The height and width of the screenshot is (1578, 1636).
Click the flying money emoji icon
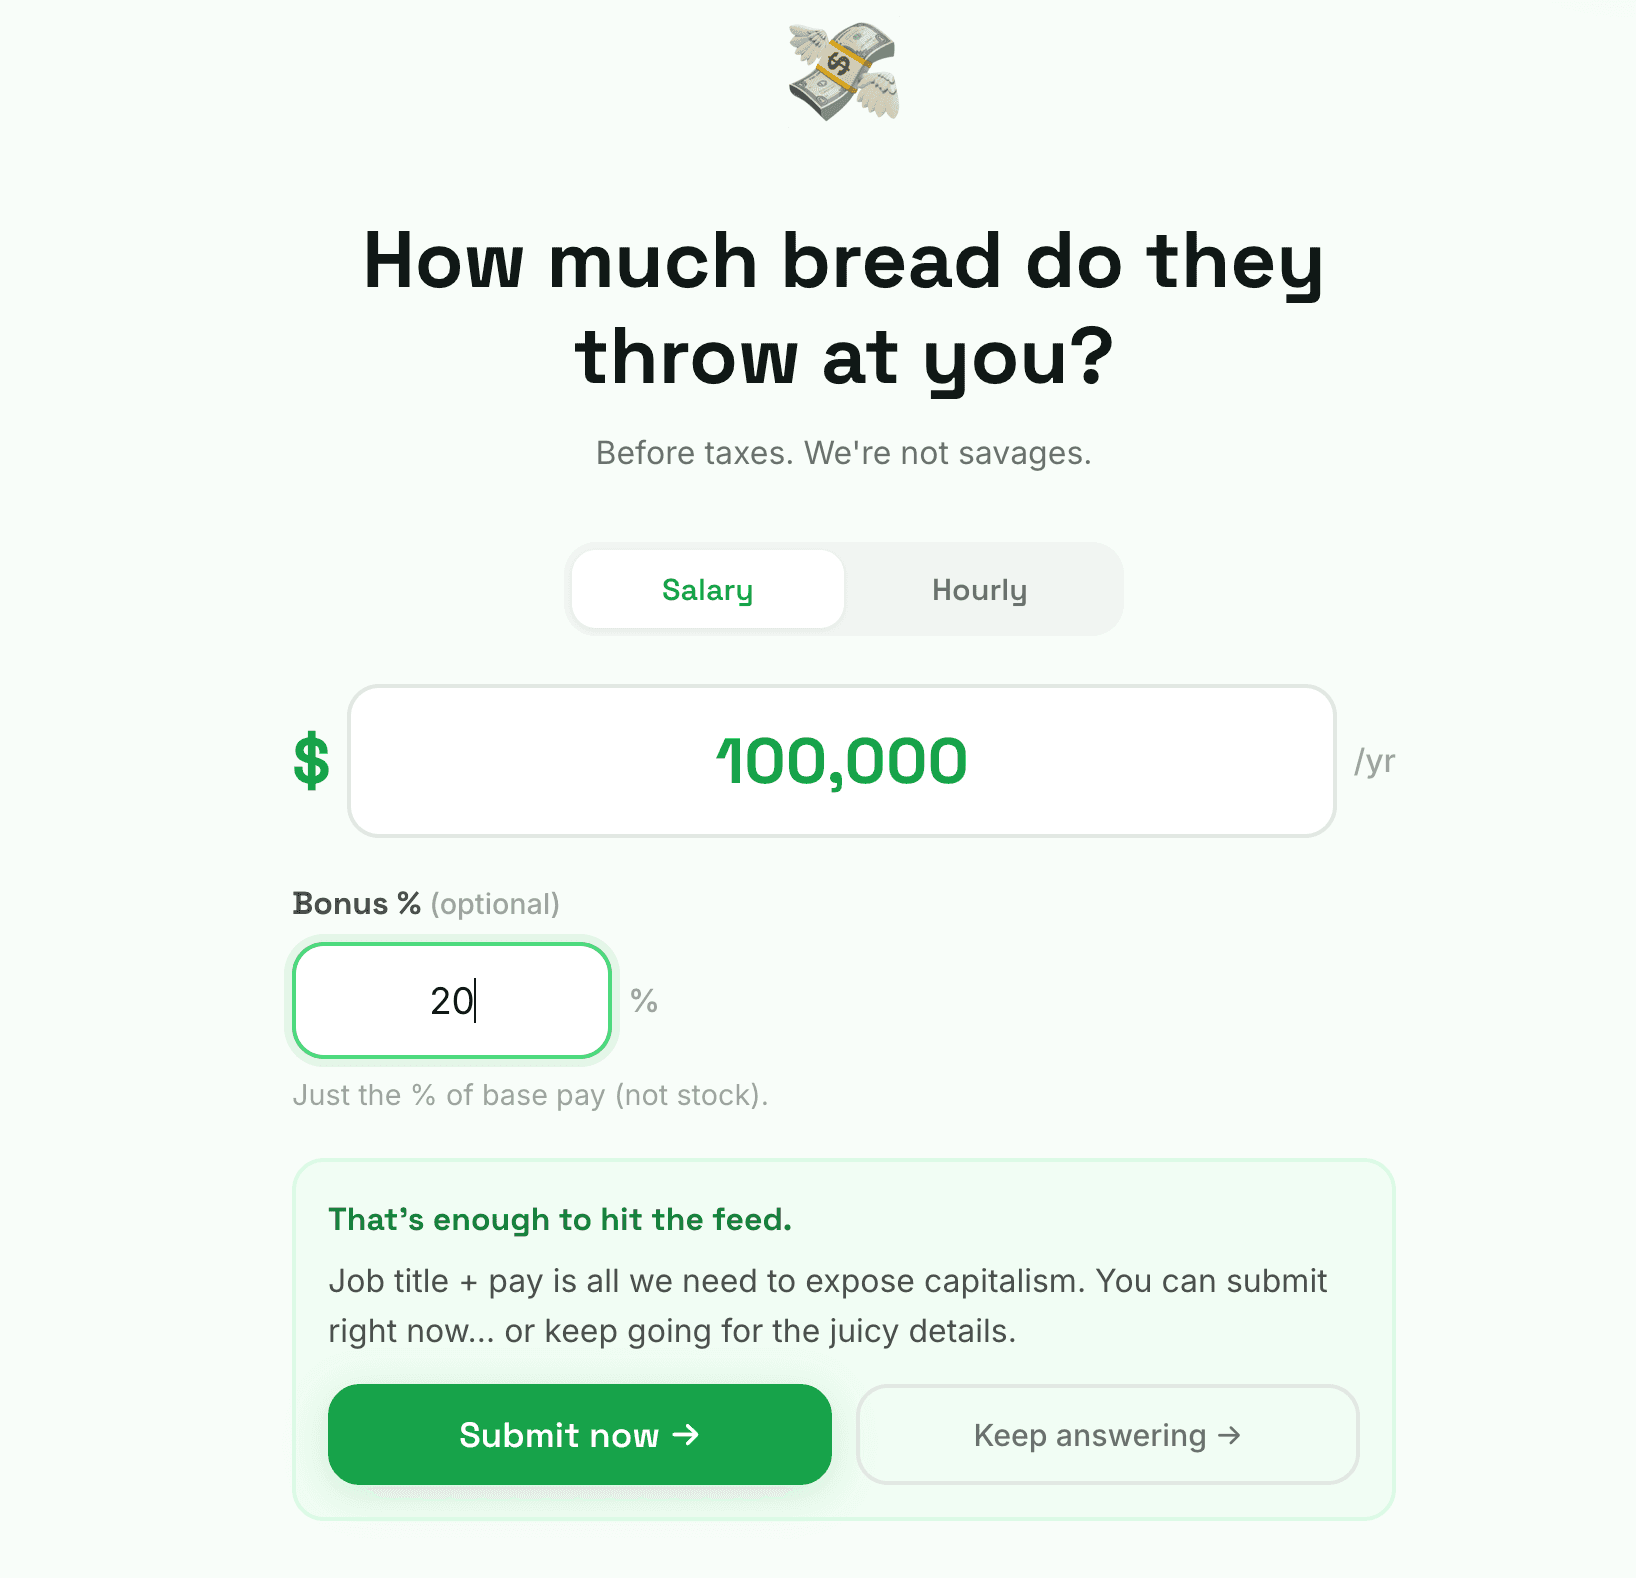tap(843, 71)
